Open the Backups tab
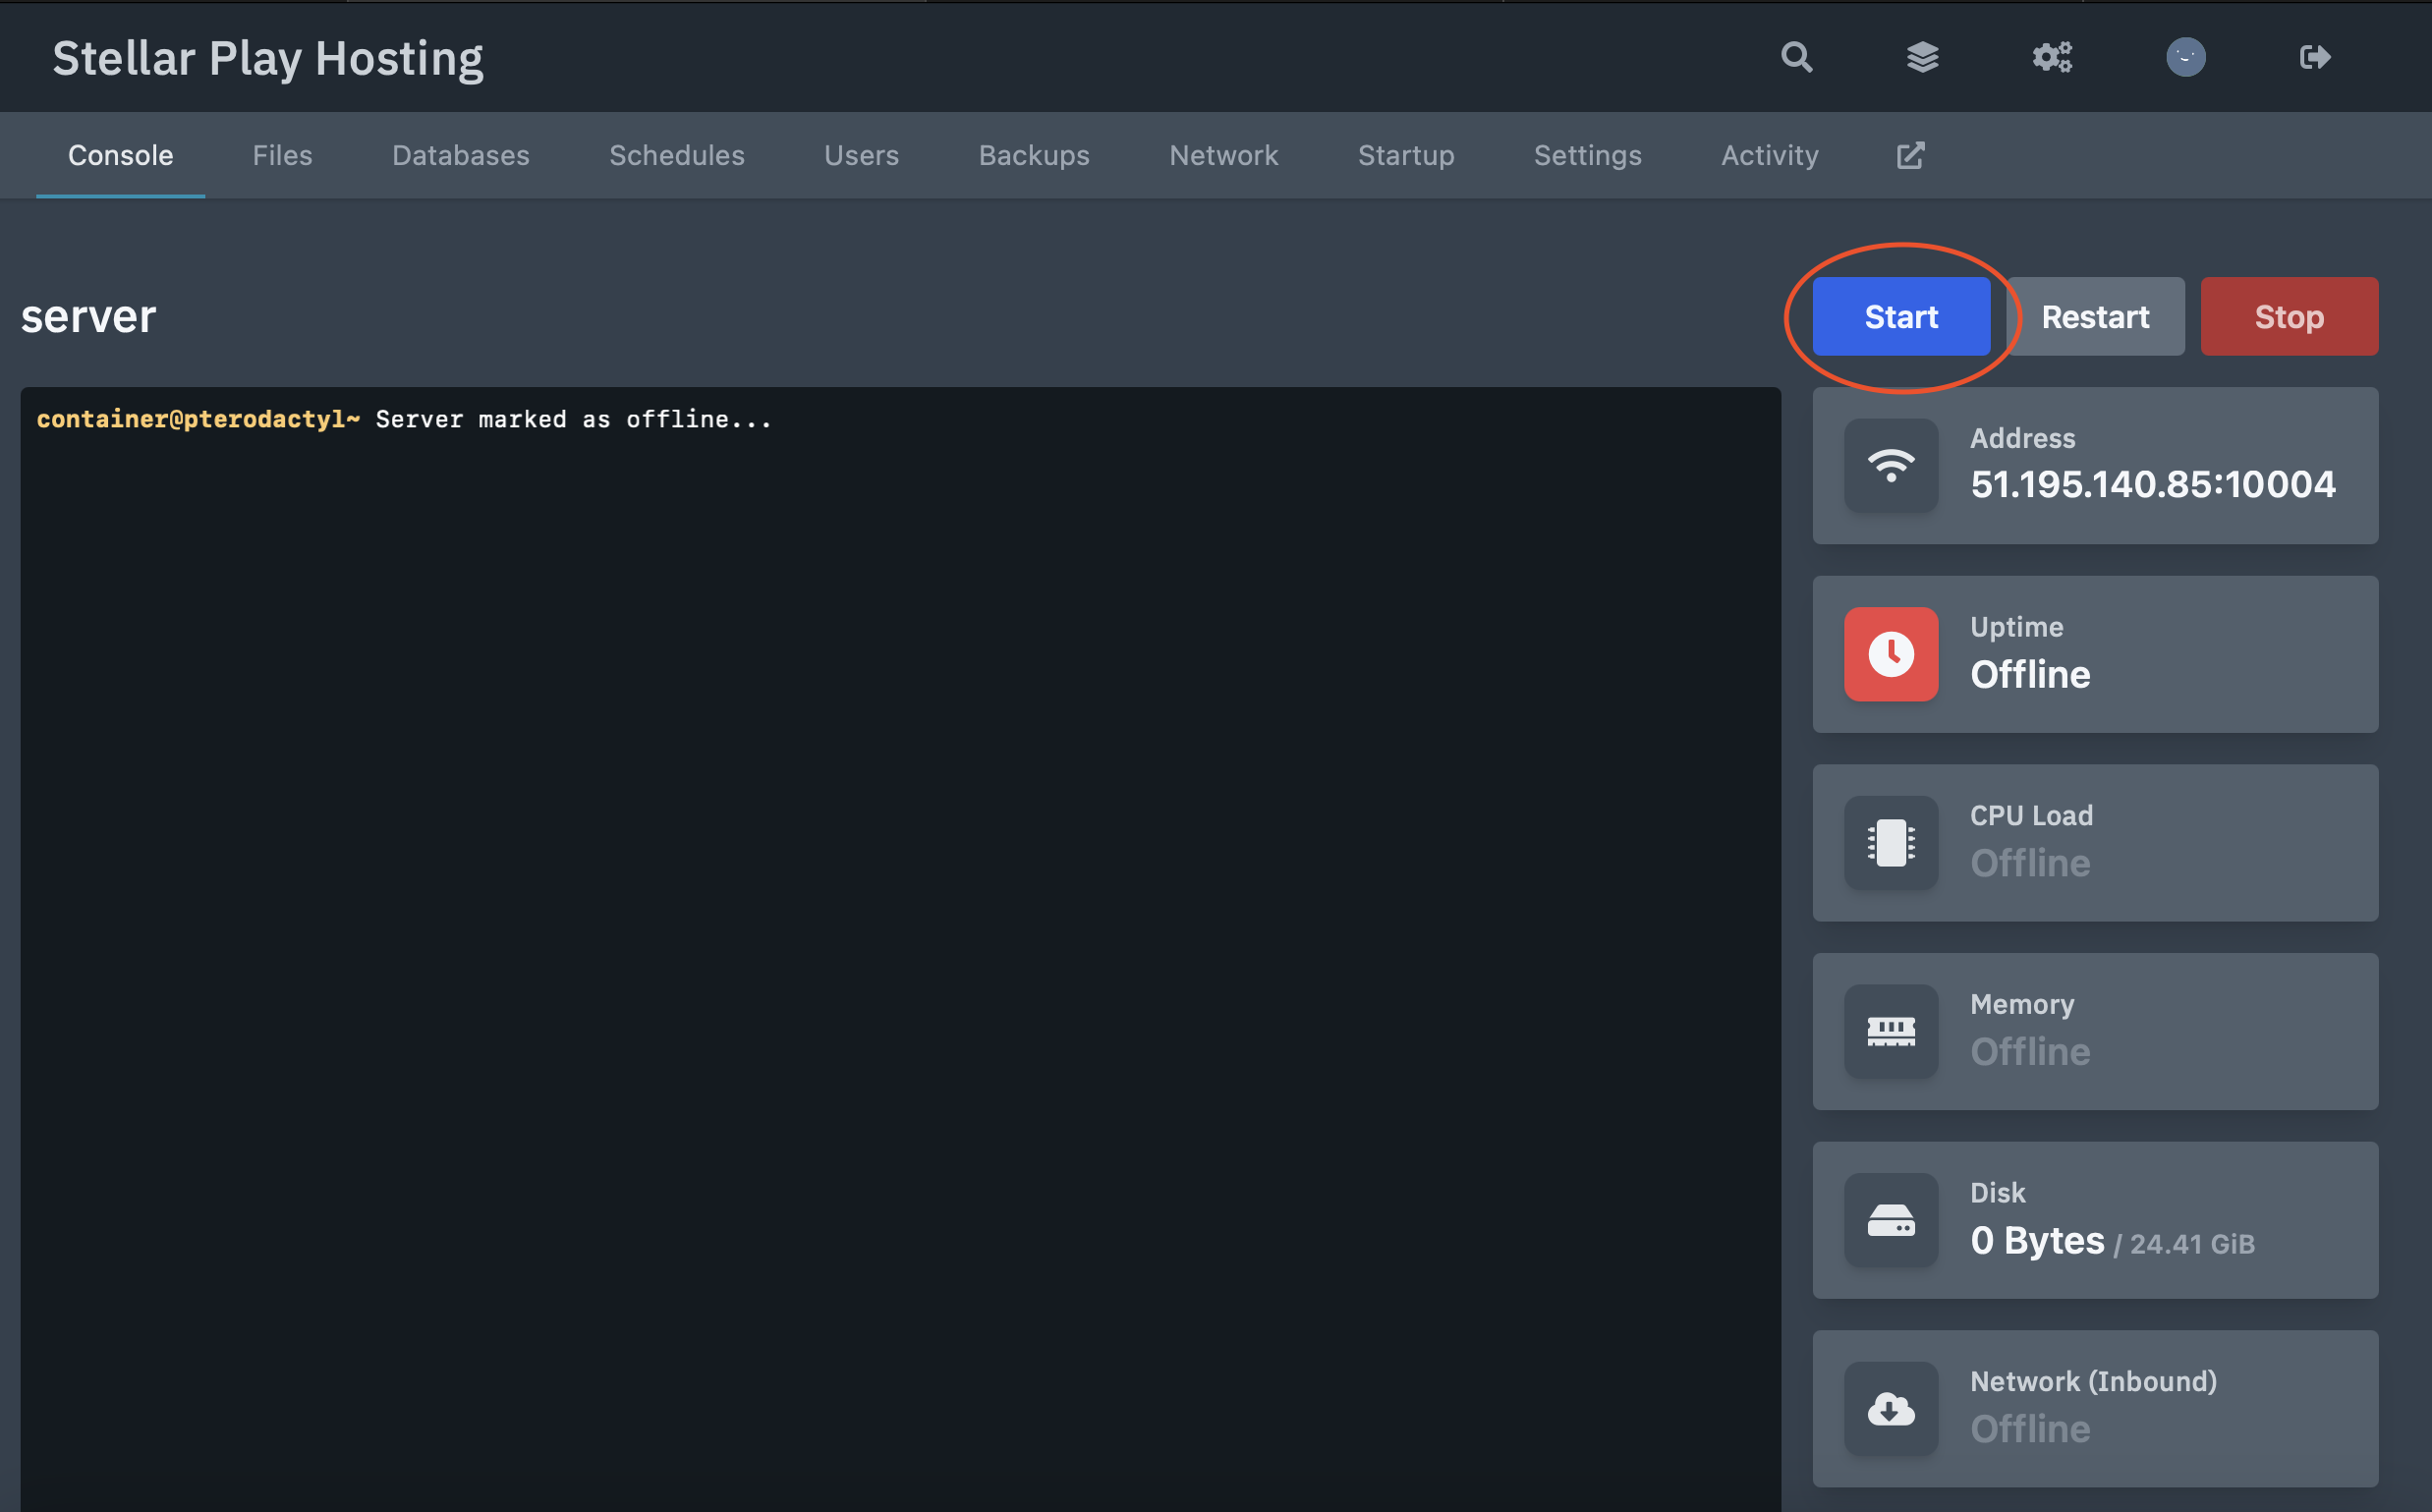 [x=1033, y=155]
